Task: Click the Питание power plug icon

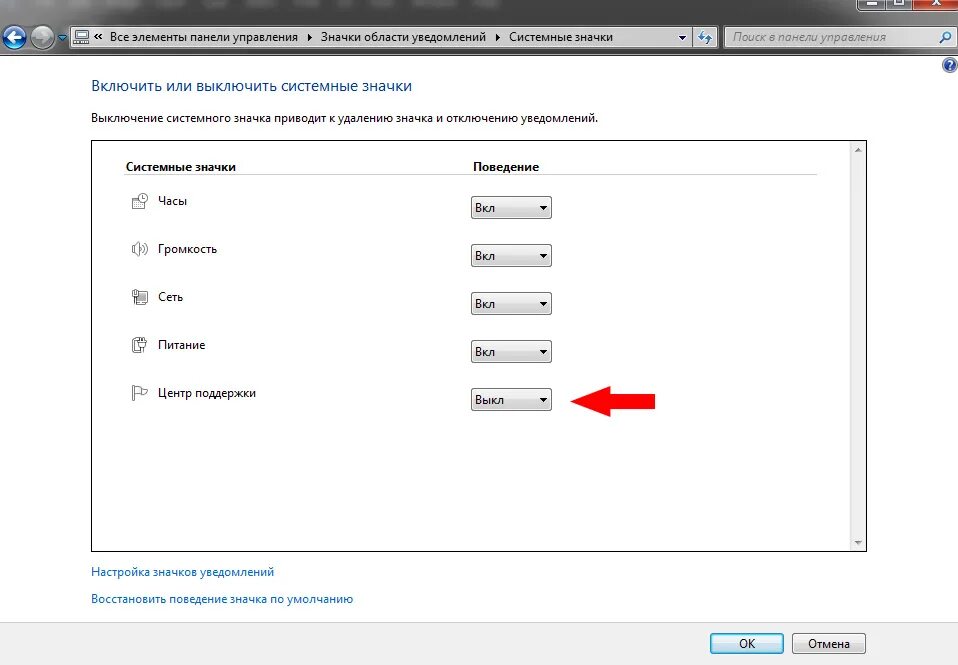Action: click(139, 345)
